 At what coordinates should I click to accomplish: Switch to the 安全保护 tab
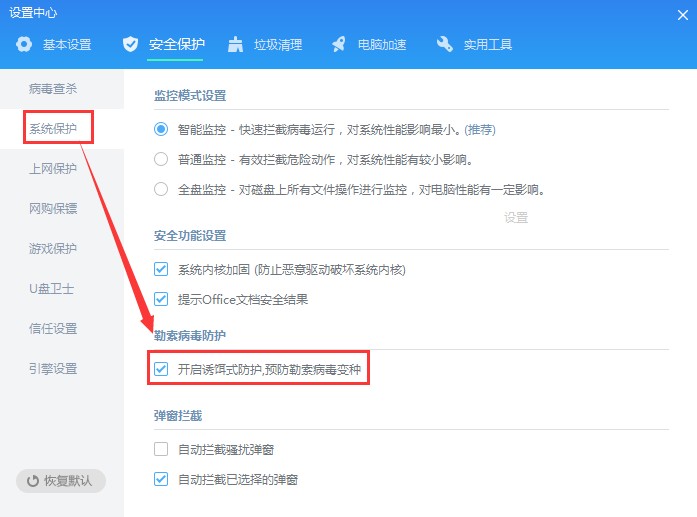(176, 44)
